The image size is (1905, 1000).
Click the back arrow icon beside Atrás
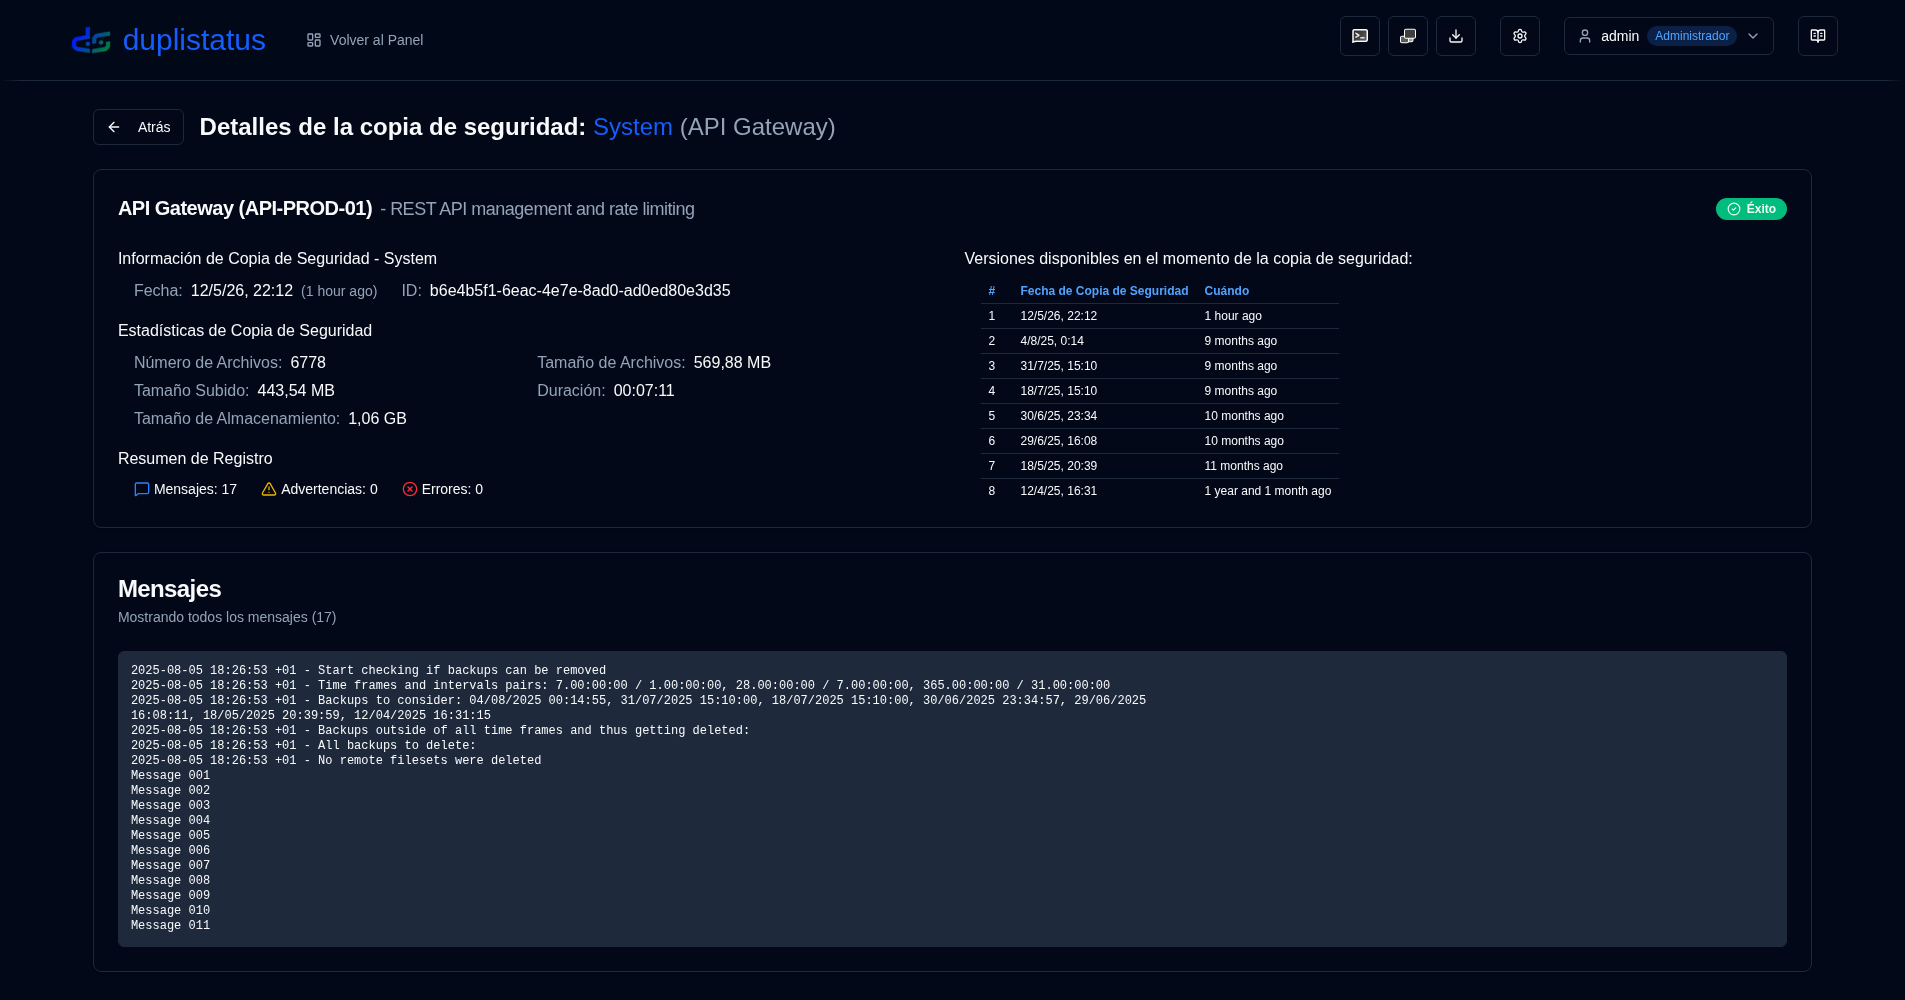pyautogui.click(x=114, y=127)
